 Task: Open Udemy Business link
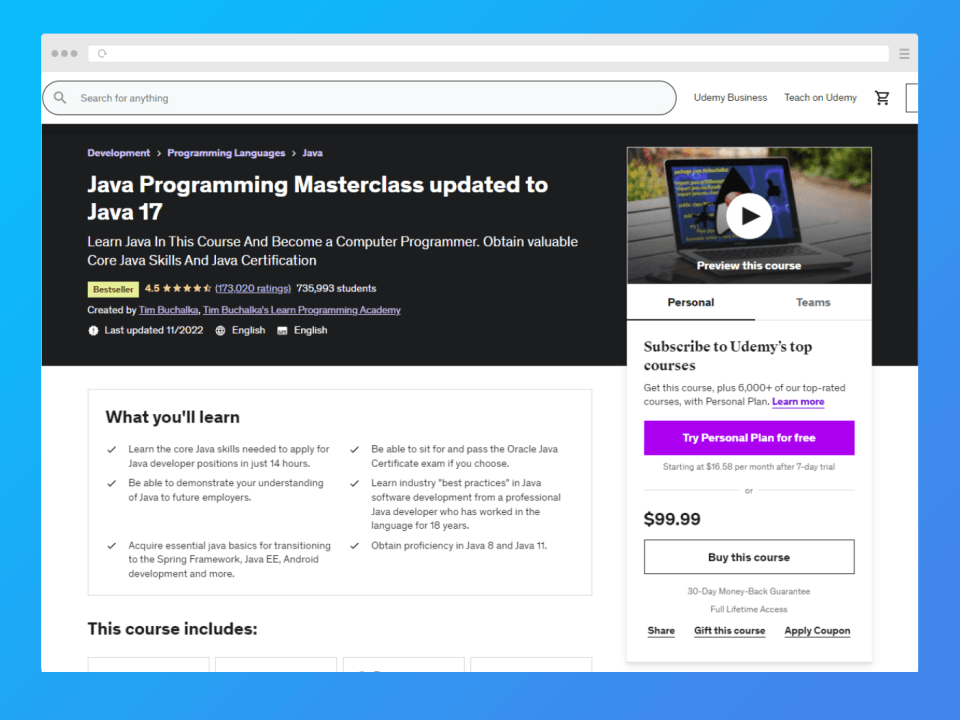[730, 97]
